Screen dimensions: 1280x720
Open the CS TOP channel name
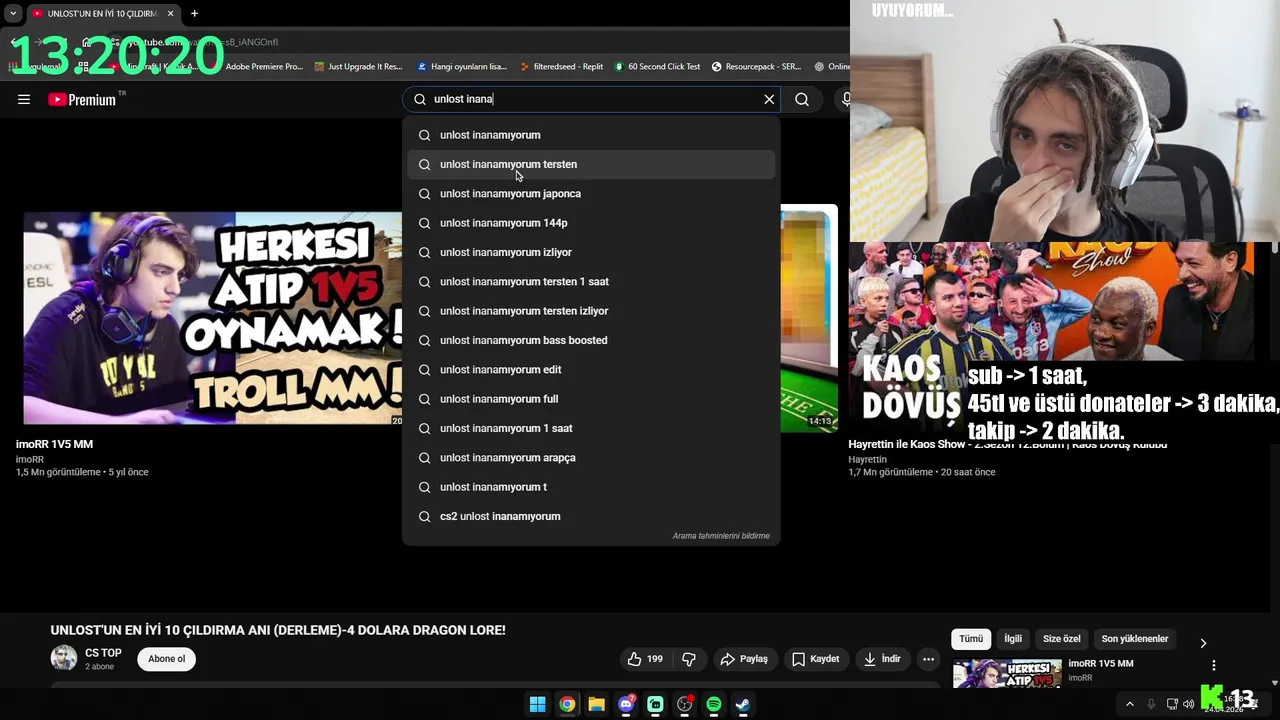[x=103, y=653]
